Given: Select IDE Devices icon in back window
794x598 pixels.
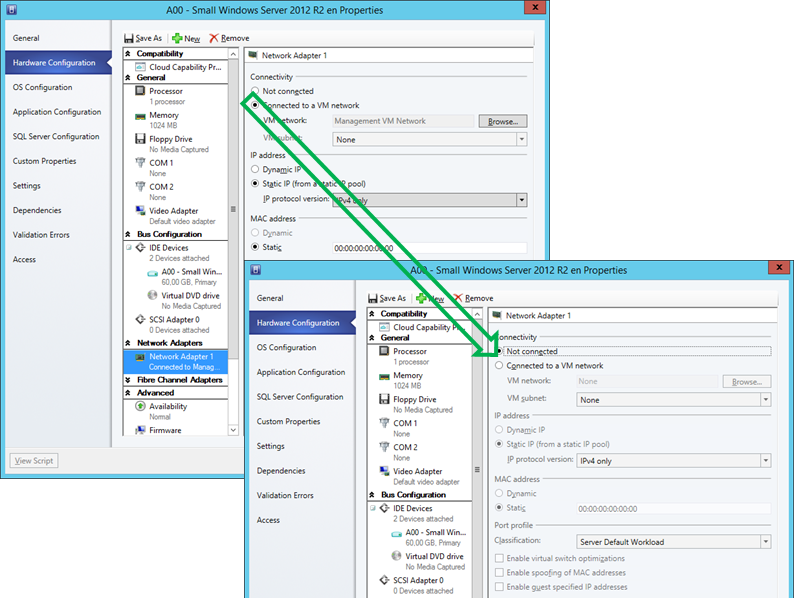Looking at the screenshot, I should [140, 248].
